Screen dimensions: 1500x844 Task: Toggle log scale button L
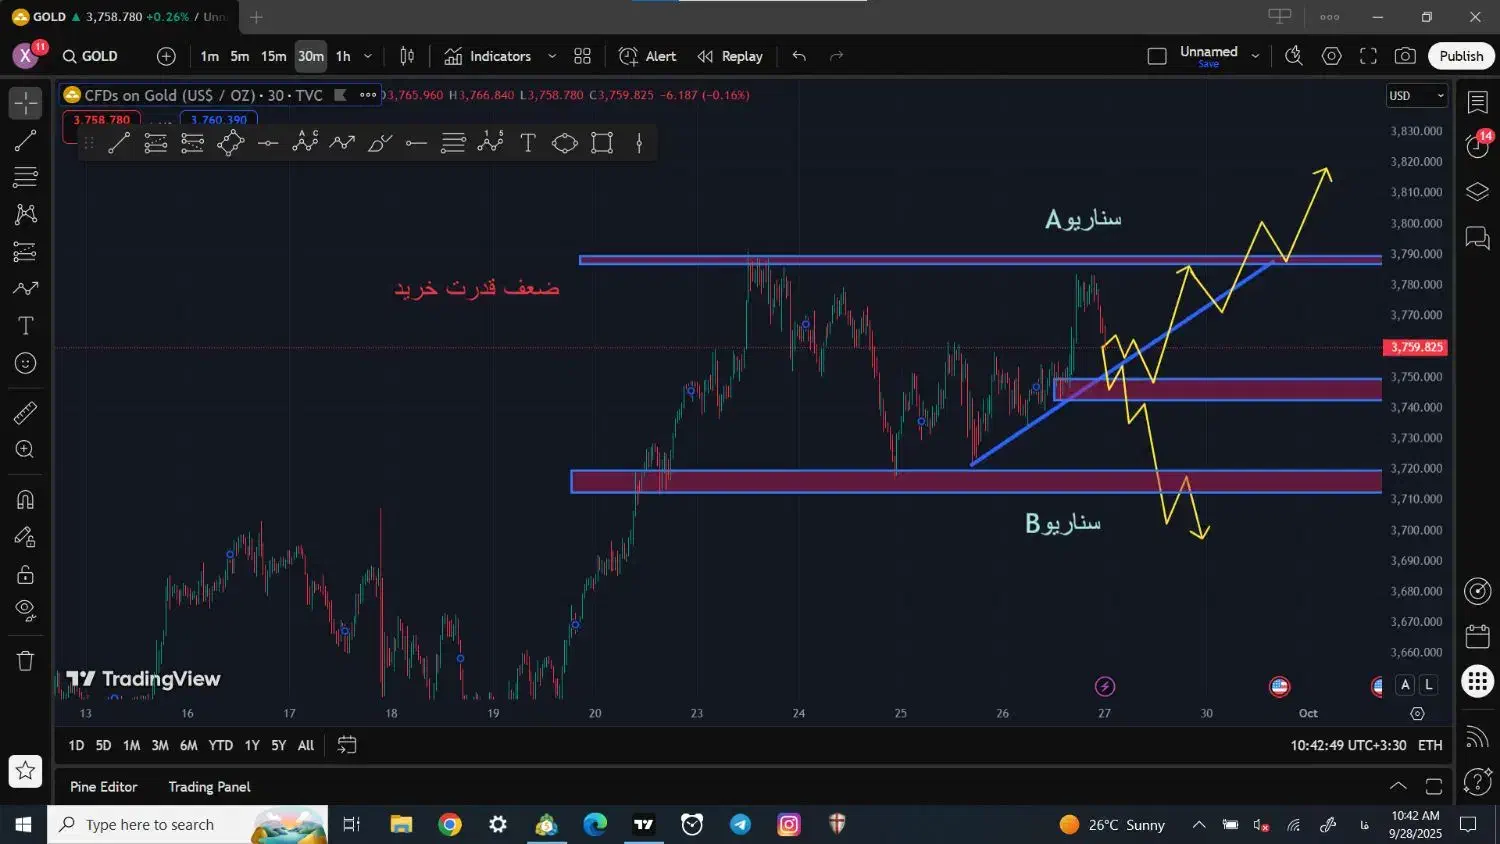pyautogui.click(x=1429, y=685)
